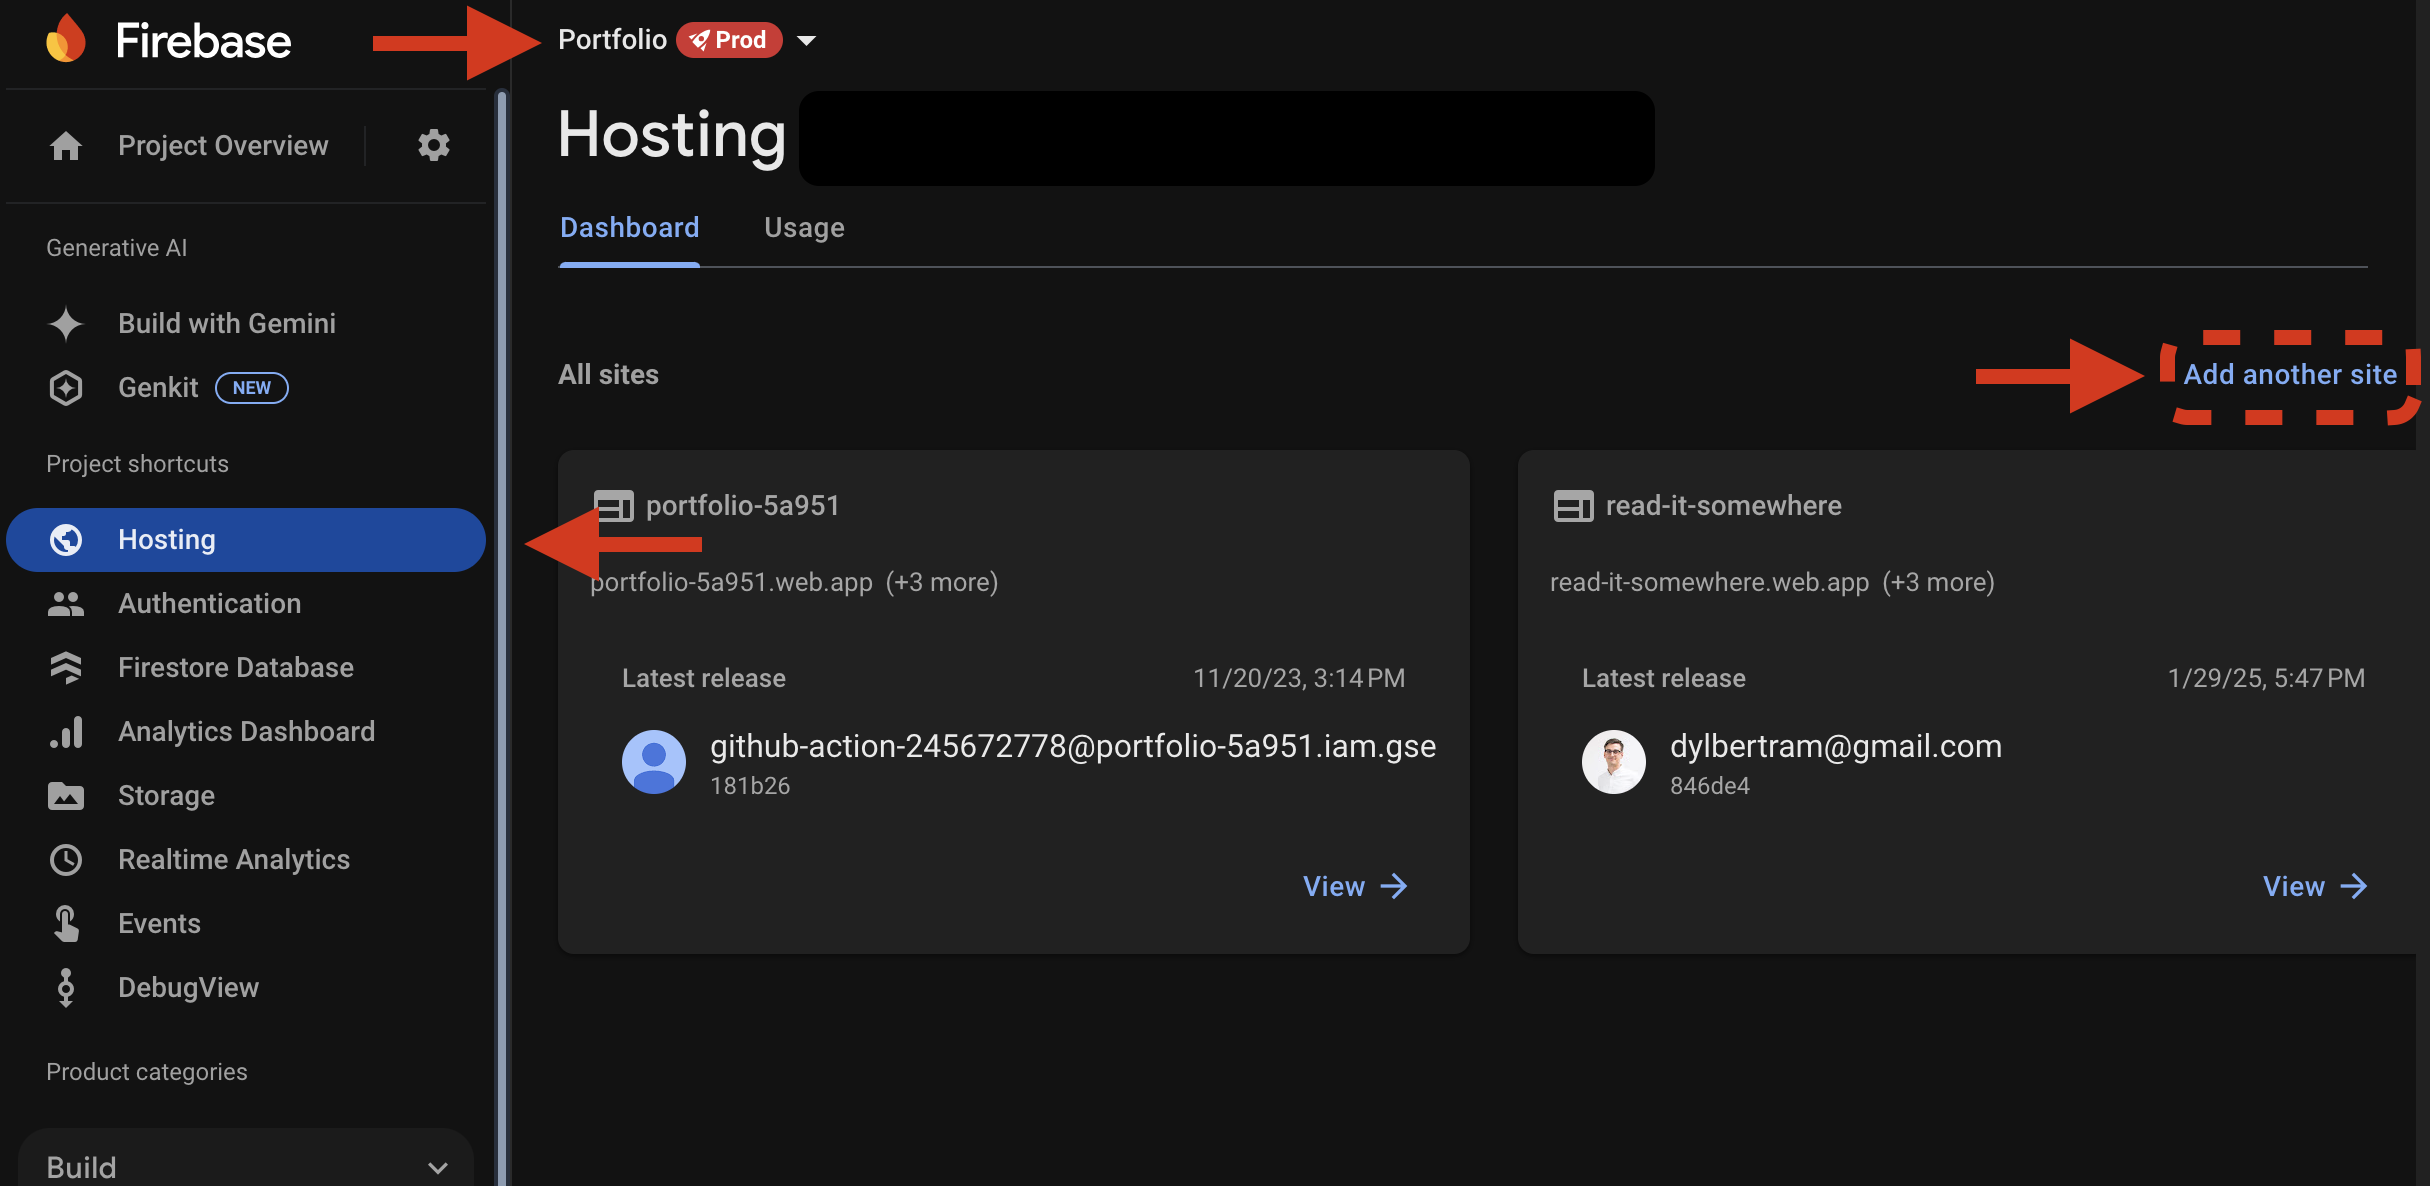Viewport: 2430px width, 1186px height.
Task: Click the DebugView icon
Action: [x=66, y=988]
